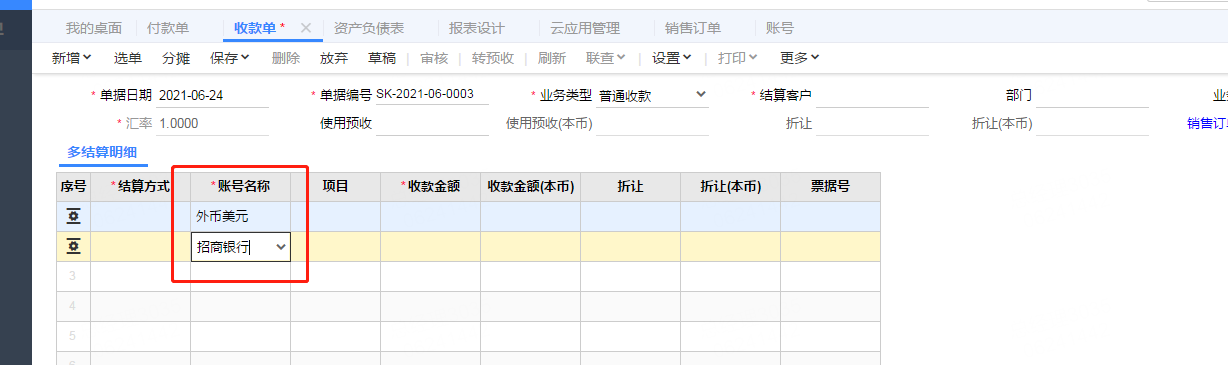1228x365 pixels.
Task: Select row number 3 in the grid
Action: (74, 277)
